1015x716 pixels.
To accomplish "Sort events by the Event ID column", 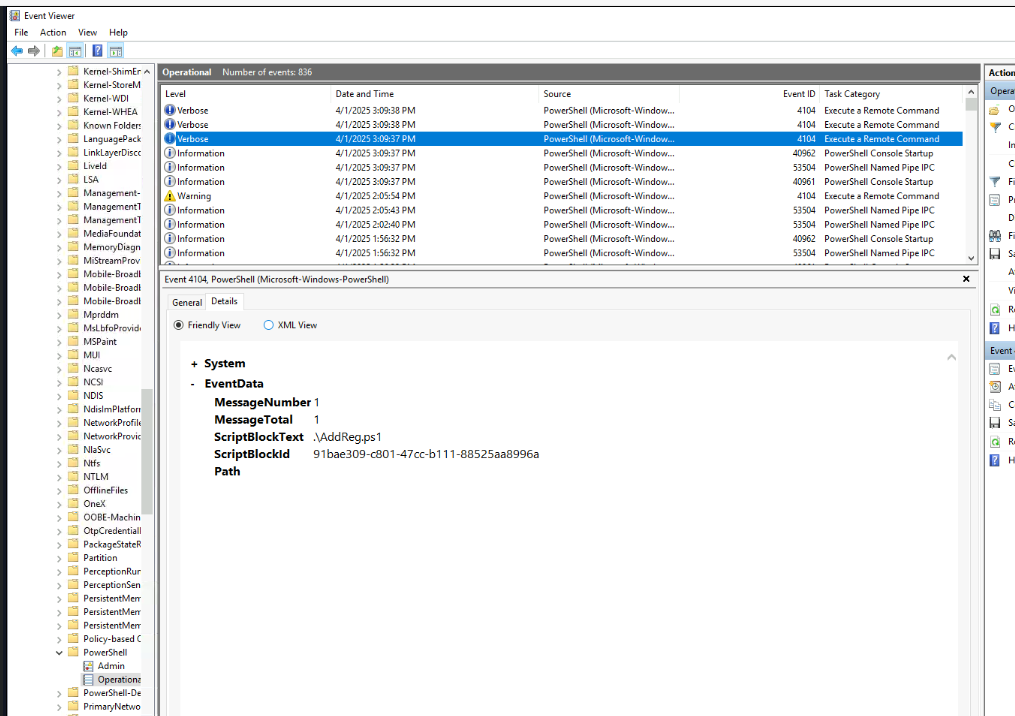I will point(798,94).
